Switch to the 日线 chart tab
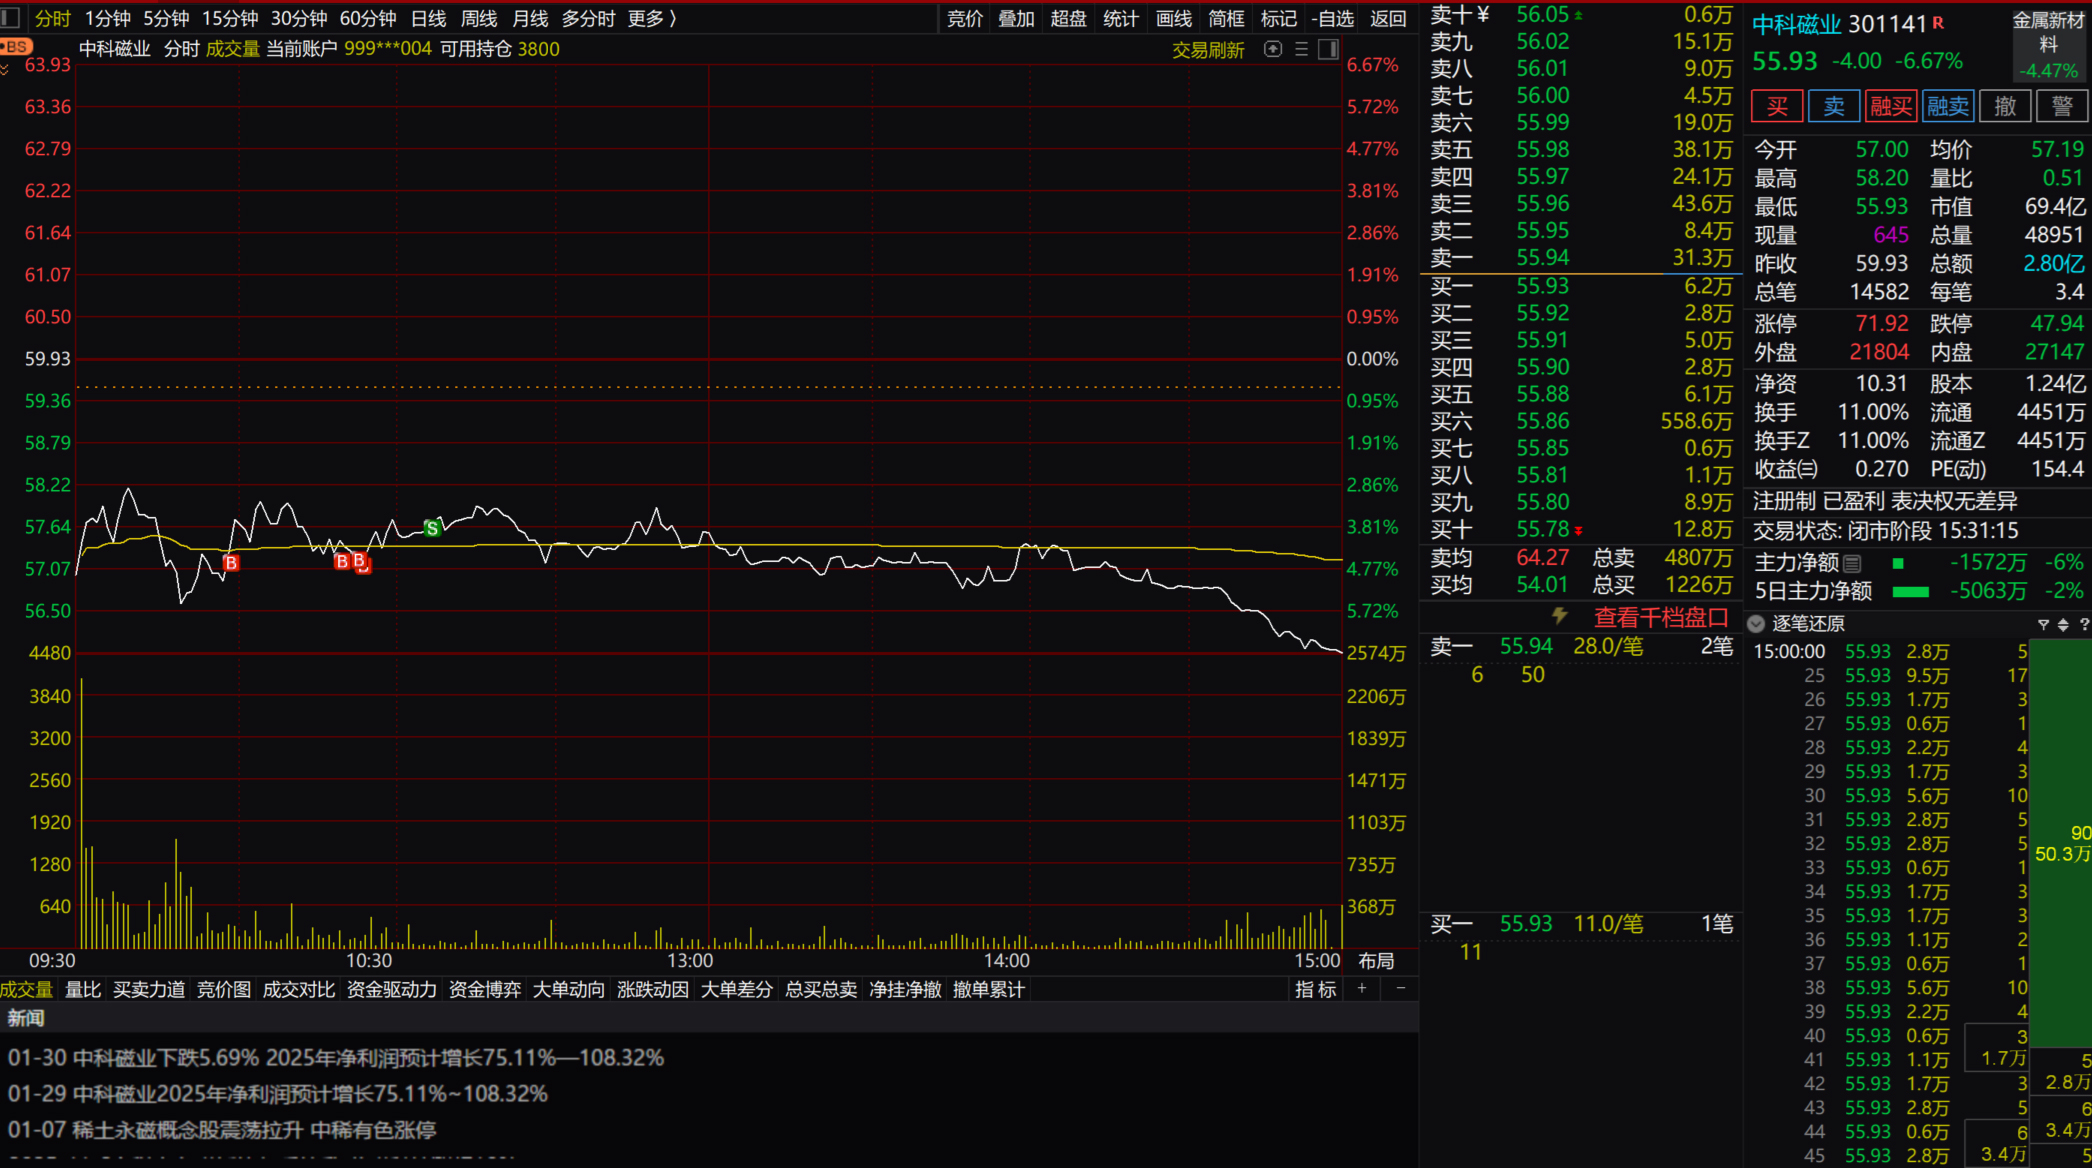This screenshot has width=2092, height=1168. pyautogui.click(x=428, y=19)
